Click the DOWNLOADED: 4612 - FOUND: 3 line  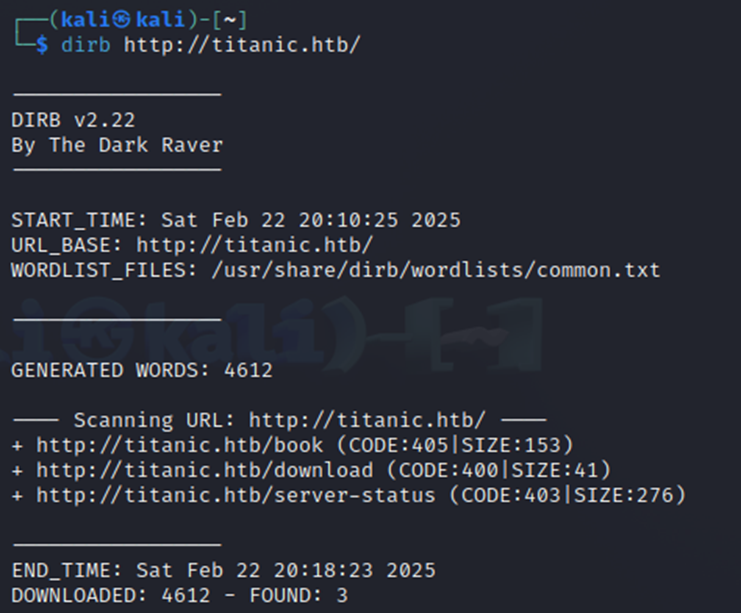[x=180, y=595]
